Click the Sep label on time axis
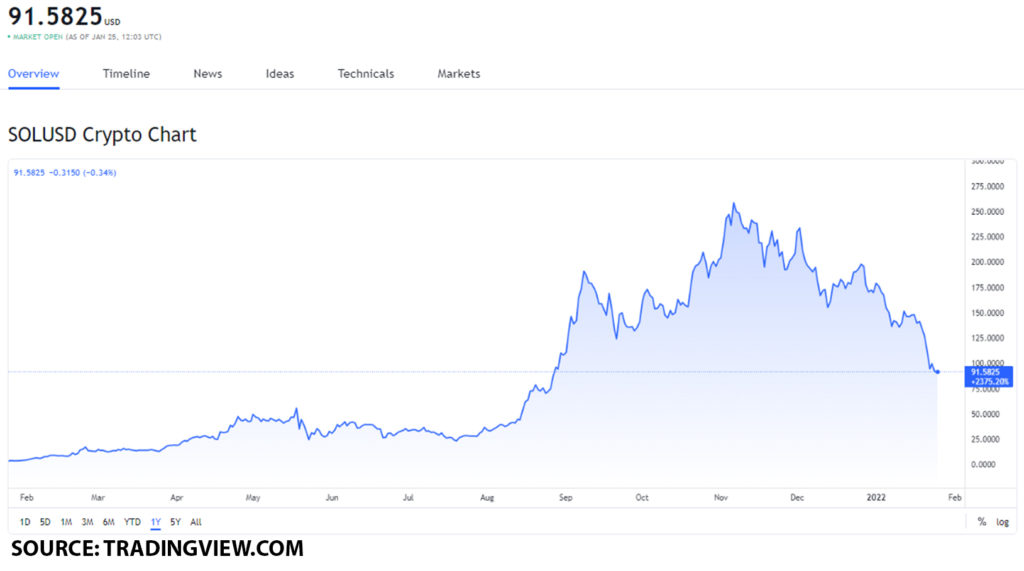Screen dimensions: 1024x571 coord(566,498)
